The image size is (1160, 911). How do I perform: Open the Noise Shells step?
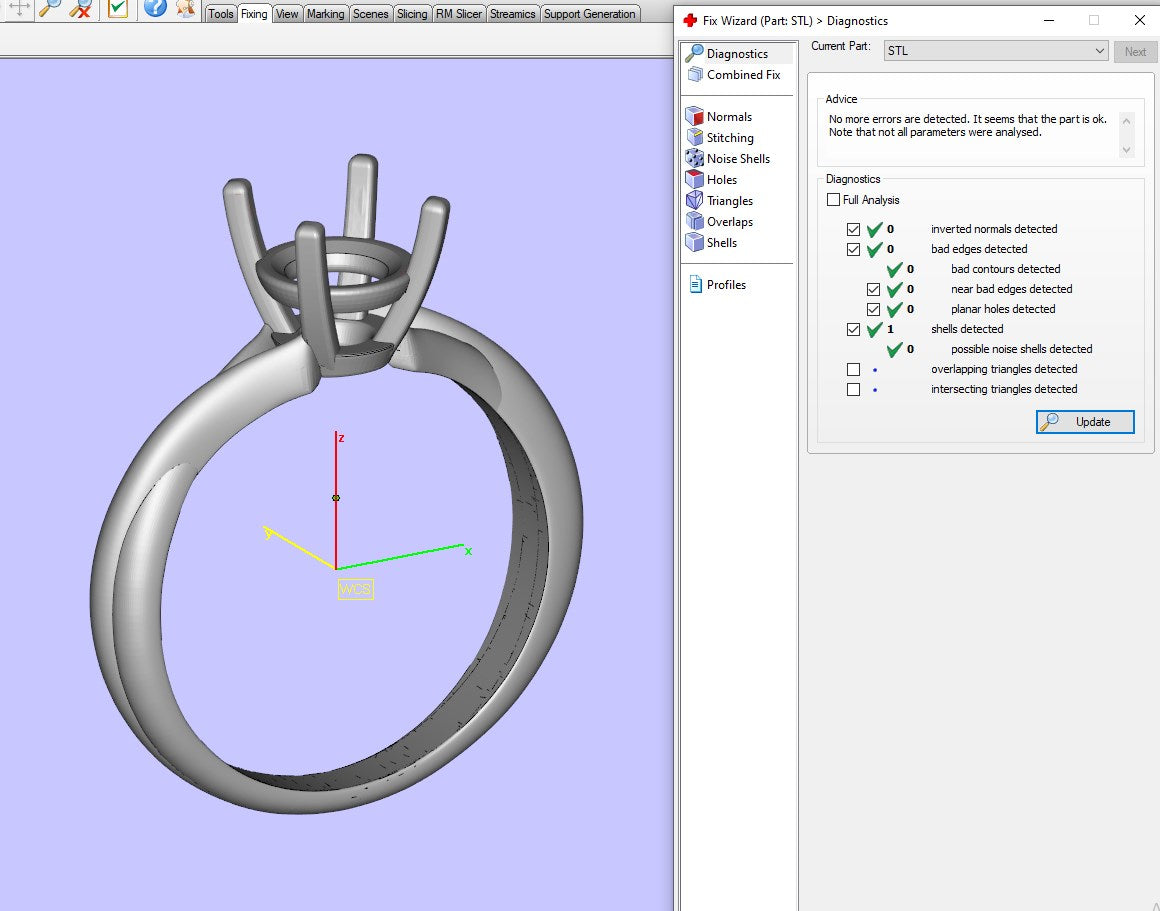tap(737, 159)
